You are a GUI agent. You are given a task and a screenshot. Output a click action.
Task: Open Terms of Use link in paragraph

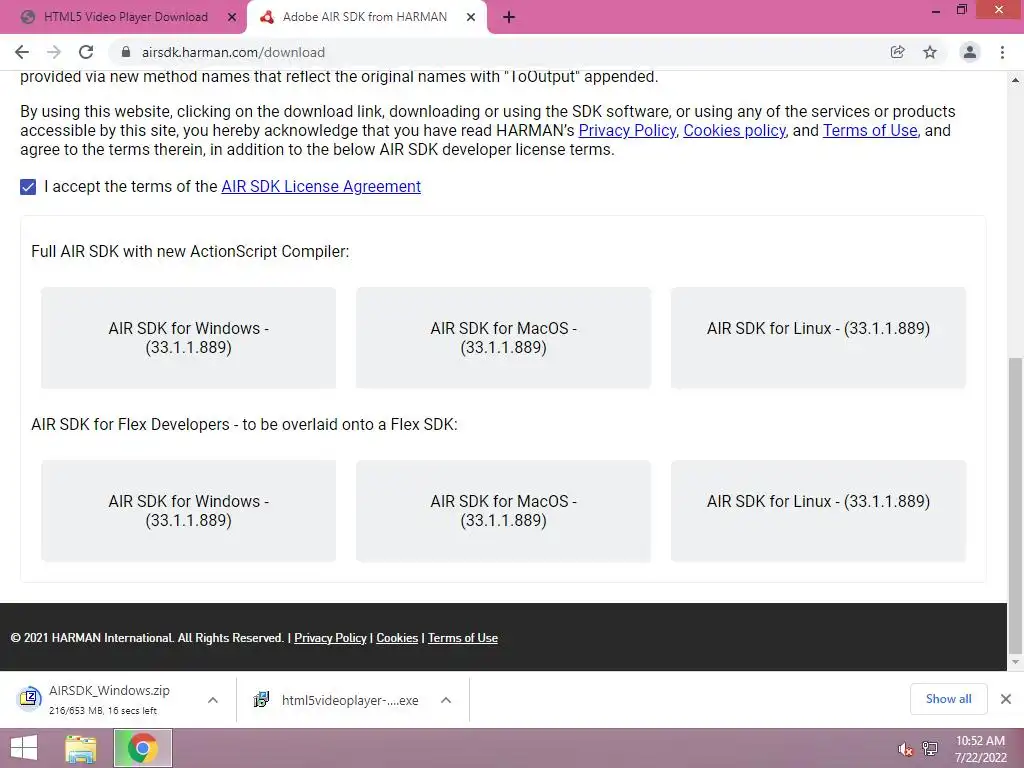pyautogui.click(x=870, y=131)
